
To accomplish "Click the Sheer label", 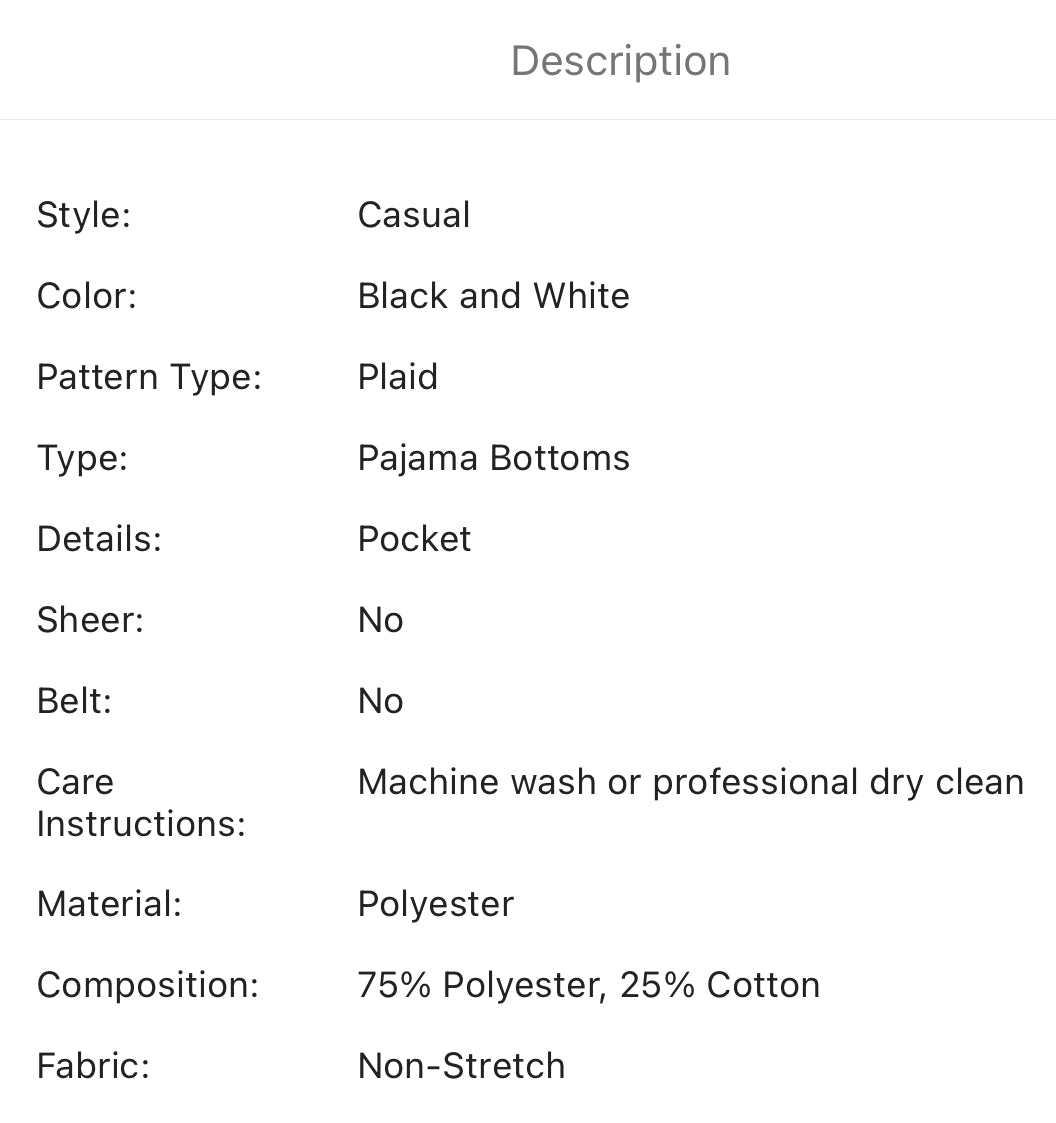I will 90,620.
